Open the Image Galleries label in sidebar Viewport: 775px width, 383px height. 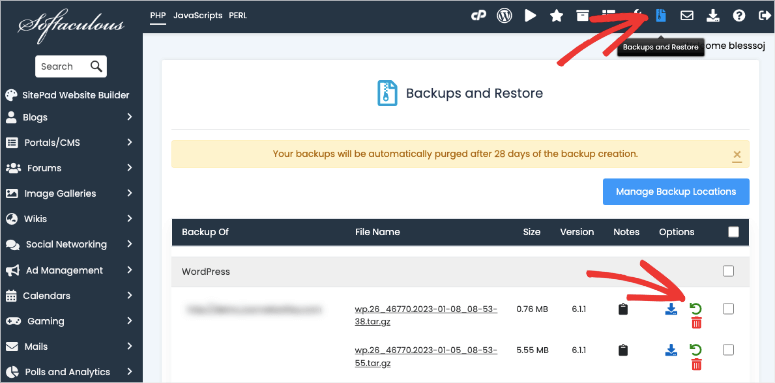[60, 193]
